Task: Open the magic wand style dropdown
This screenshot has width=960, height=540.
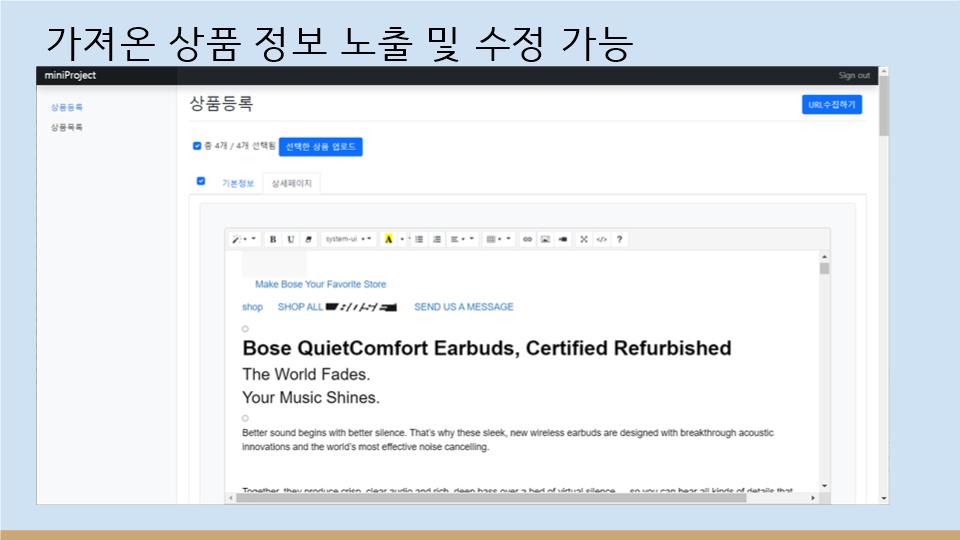Action: tap(244, 239)
